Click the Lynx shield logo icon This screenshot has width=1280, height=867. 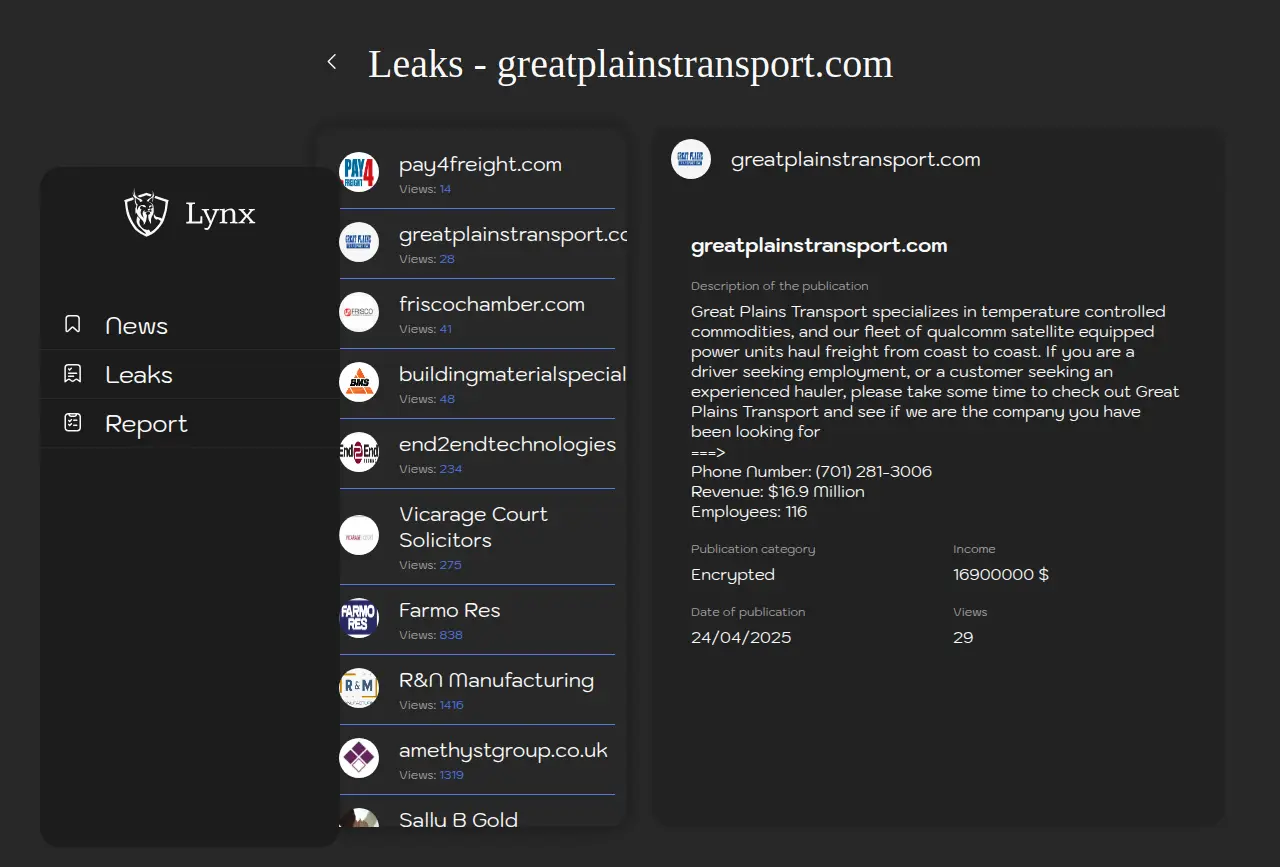[x=146, y=213]
